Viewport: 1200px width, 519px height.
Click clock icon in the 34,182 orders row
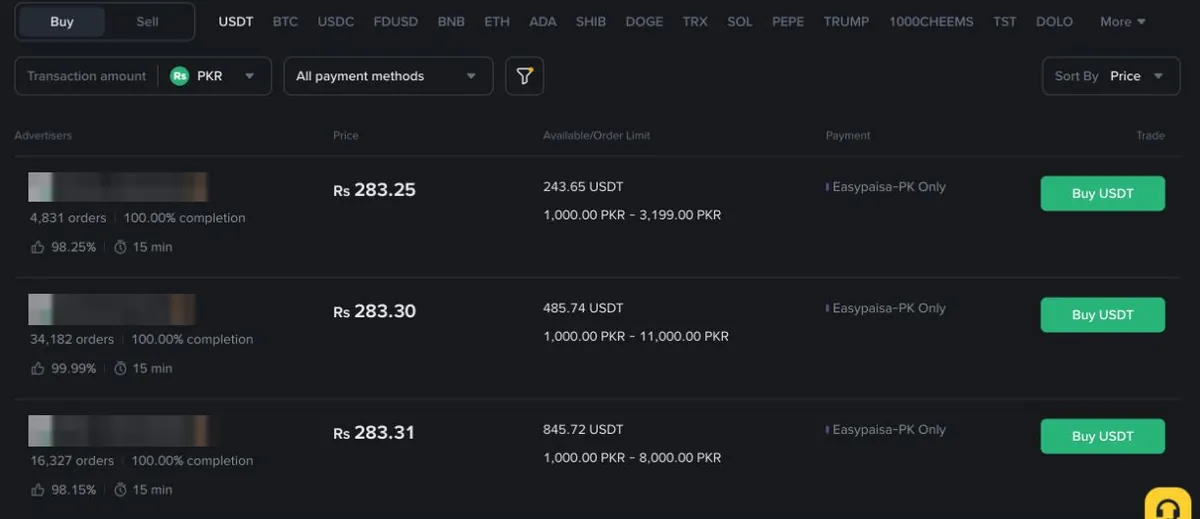click(120, 368)
